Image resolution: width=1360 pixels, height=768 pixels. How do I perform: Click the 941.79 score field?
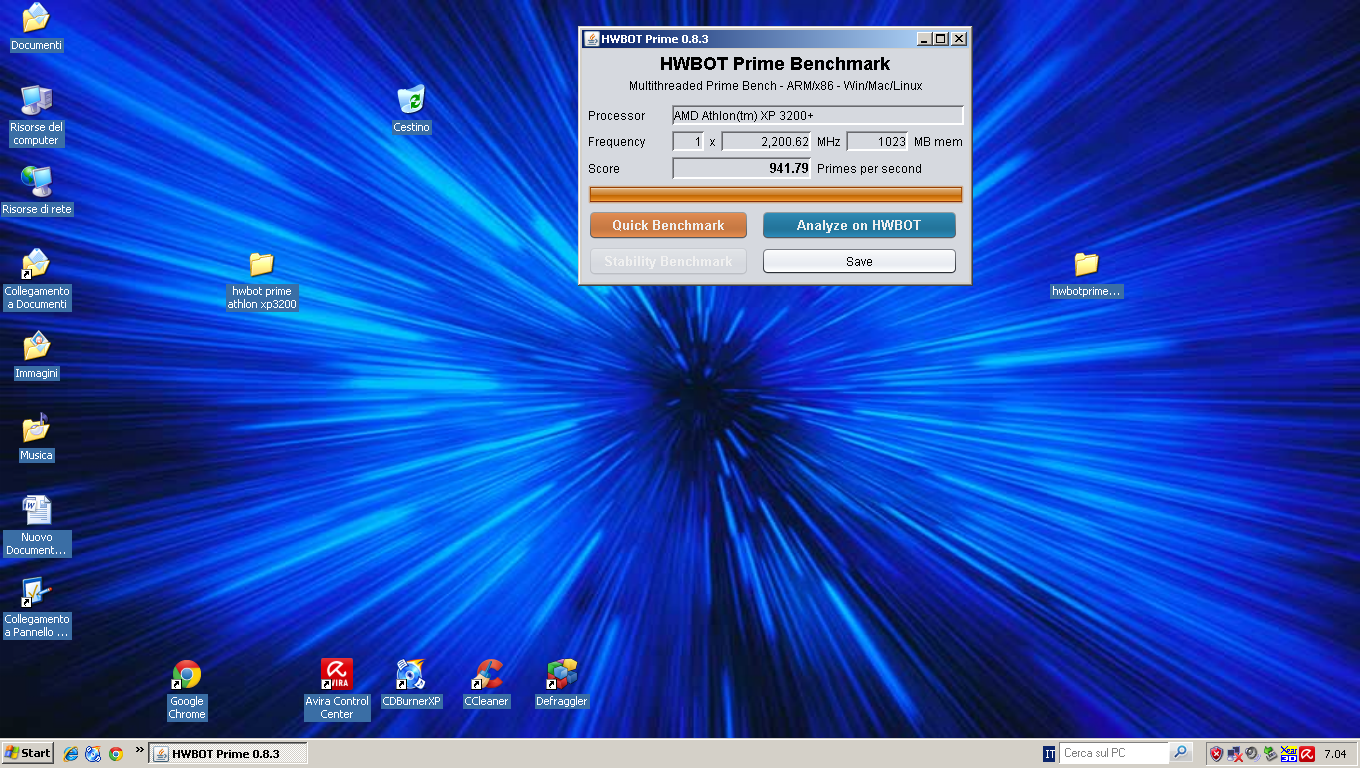click(x=741, y=168)
